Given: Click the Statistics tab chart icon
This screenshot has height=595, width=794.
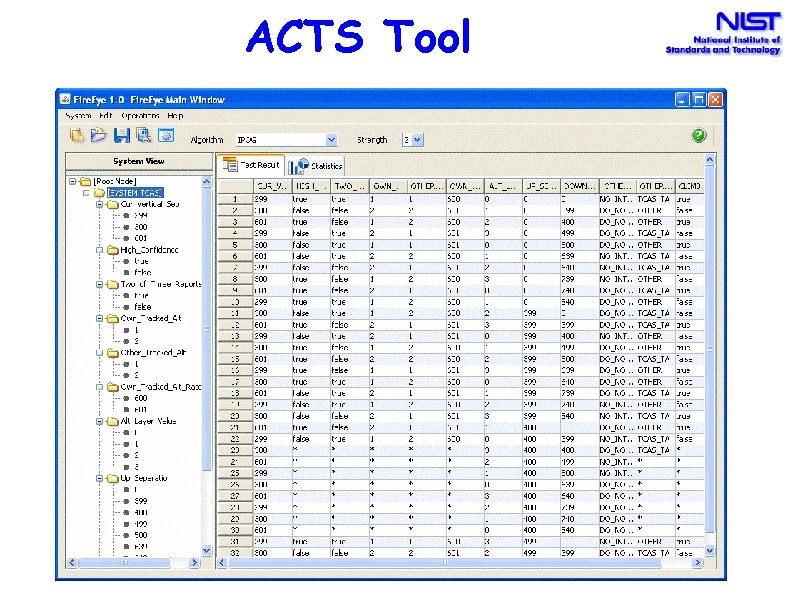Looking at the screenshot, I should pos(299,166).
